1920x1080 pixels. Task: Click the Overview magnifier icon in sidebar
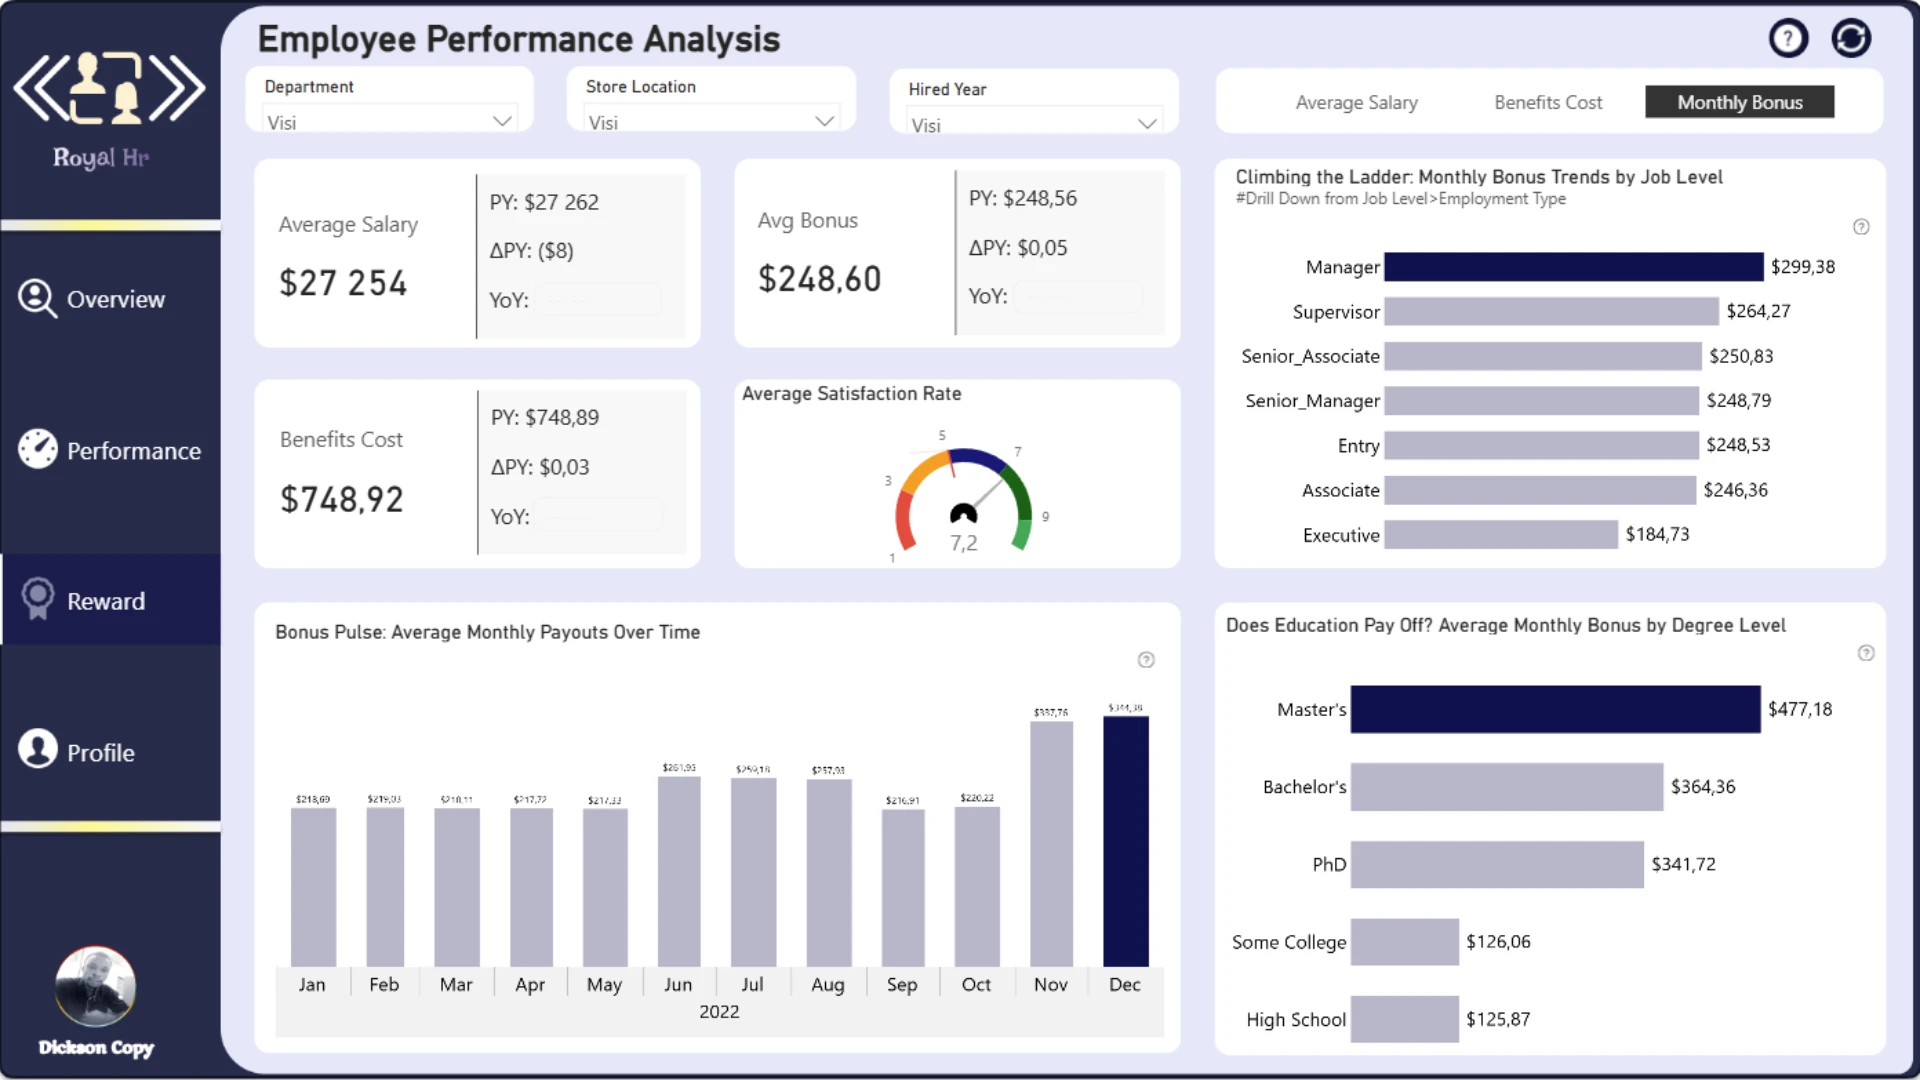pos(37,298)
